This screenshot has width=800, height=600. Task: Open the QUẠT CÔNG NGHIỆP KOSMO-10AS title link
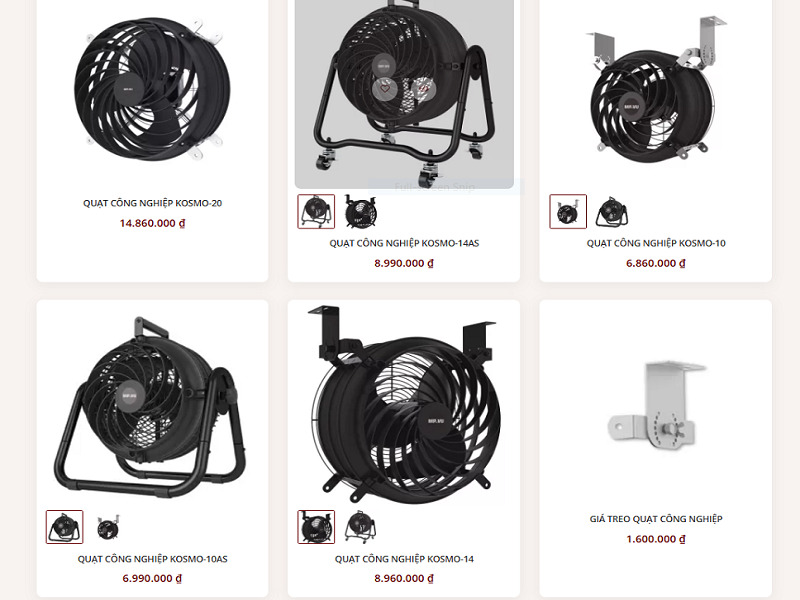tap(153, 559)
